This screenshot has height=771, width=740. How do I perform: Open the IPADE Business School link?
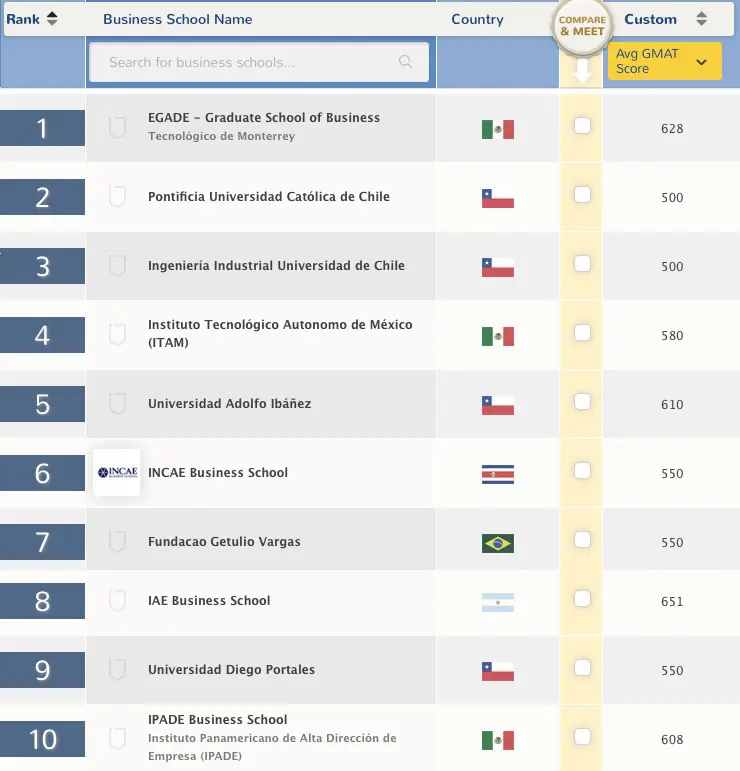click(217, 719)
